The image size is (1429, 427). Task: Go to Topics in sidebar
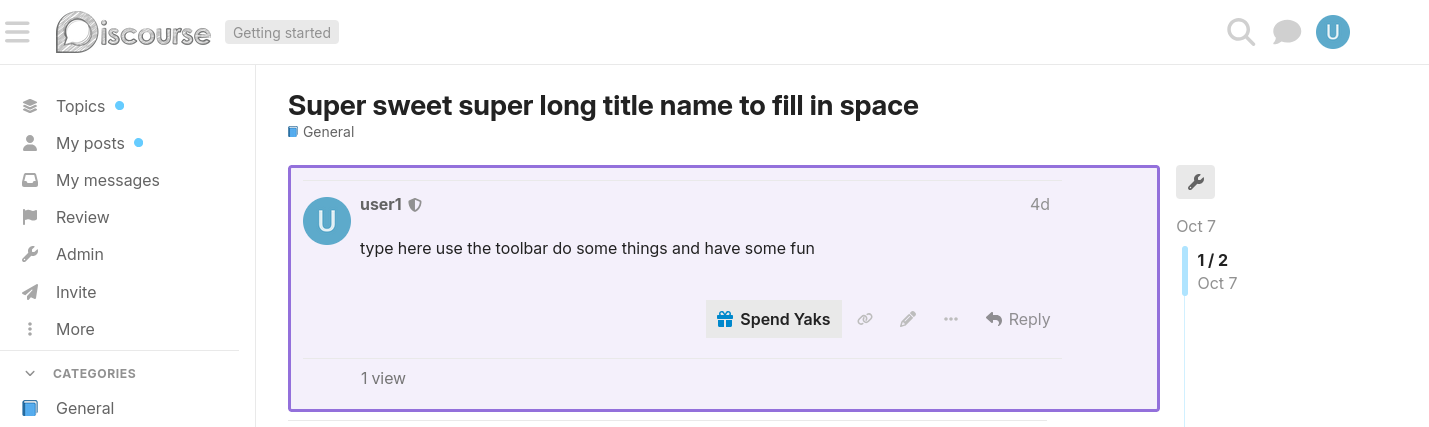[x=80, y=106]
